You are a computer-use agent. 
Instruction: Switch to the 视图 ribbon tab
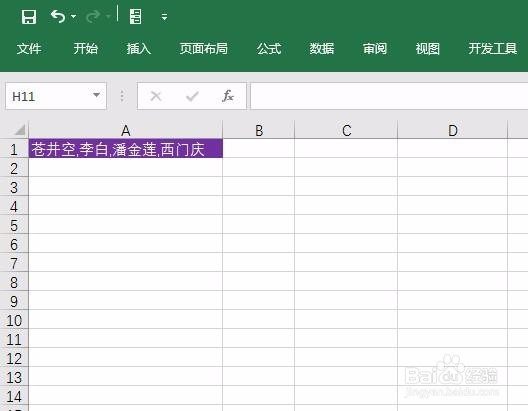click(427, 49)
